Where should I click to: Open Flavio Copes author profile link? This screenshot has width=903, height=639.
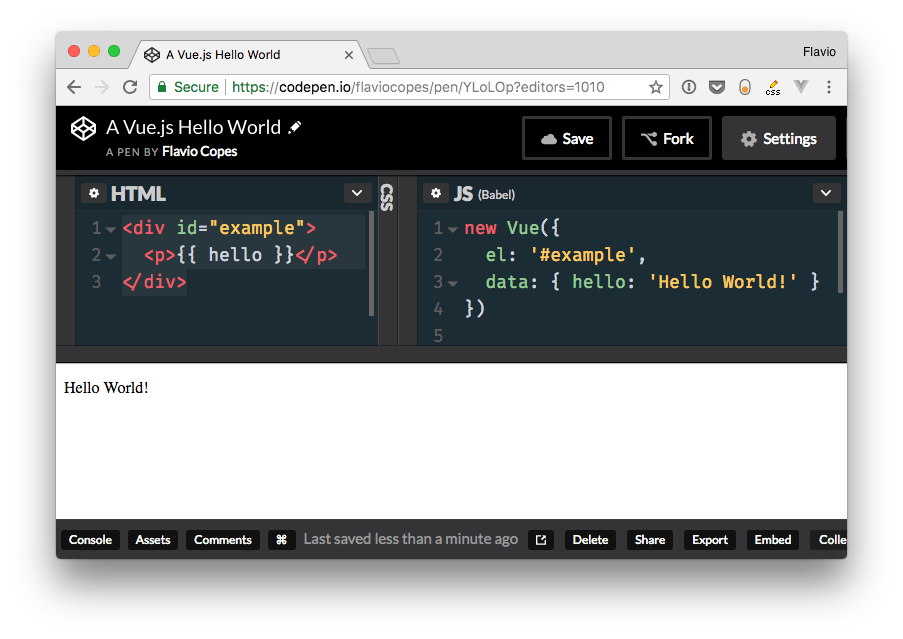202,151
